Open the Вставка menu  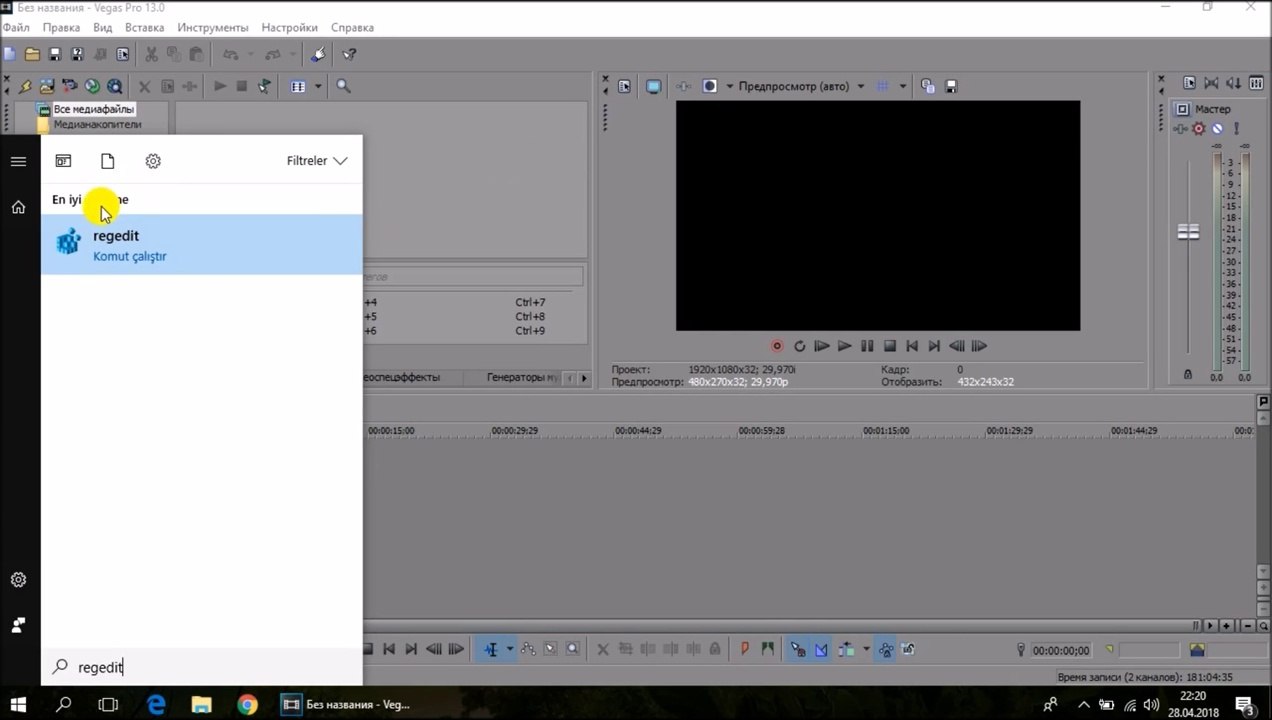[145, 28]
